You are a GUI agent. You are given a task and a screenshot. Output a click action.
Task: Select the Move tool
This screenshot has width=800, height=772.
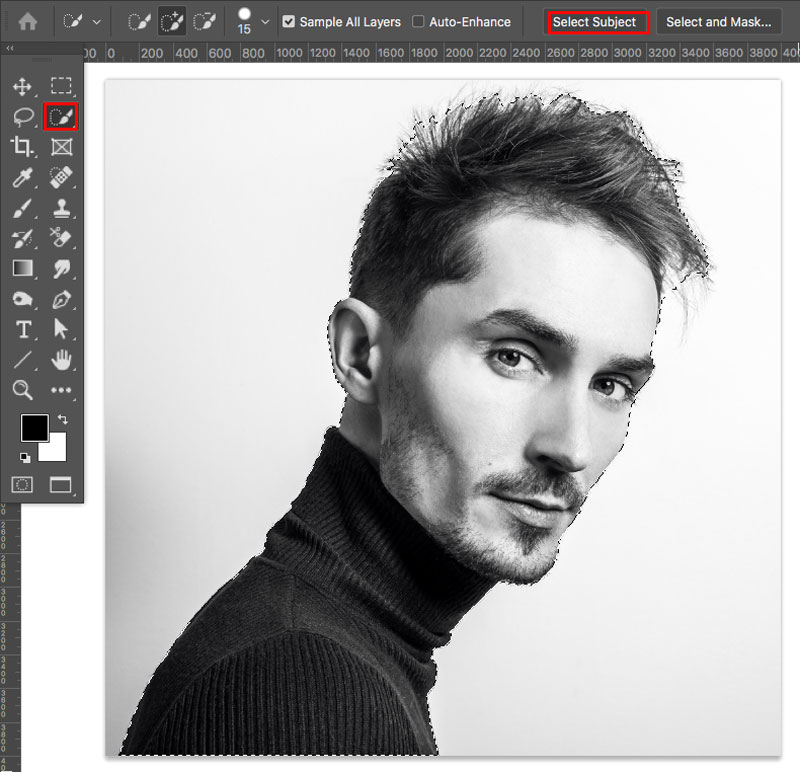pyautogui.click(x=22, y=85)
